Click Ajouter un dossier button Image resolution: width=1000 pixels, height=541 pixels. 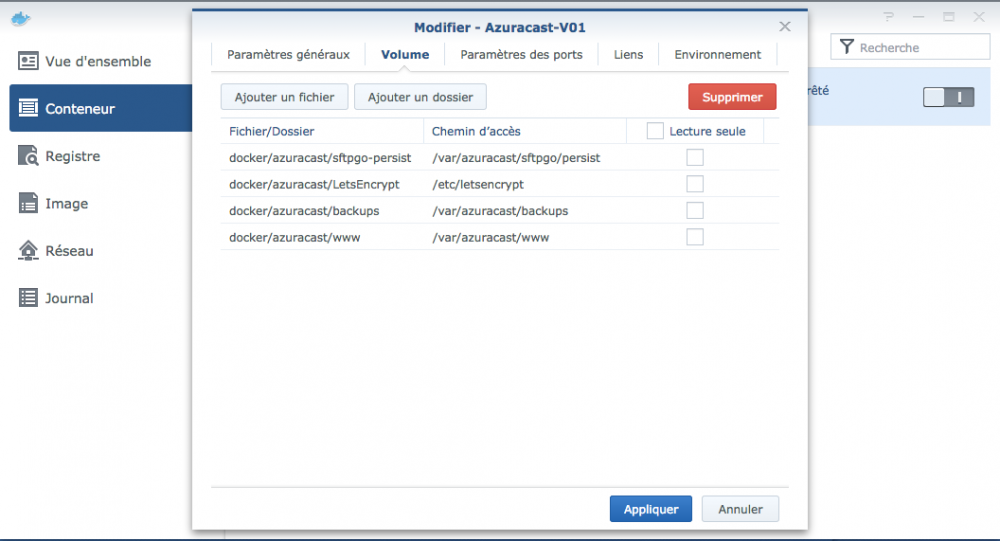(x=420, y=97)
